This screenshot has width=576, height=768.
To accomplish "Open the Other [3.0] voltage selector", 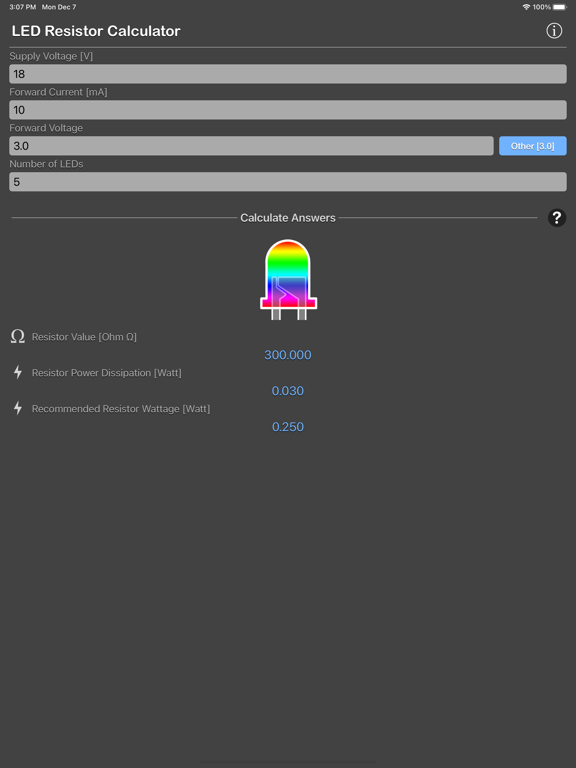I will [x=532, y=146].
